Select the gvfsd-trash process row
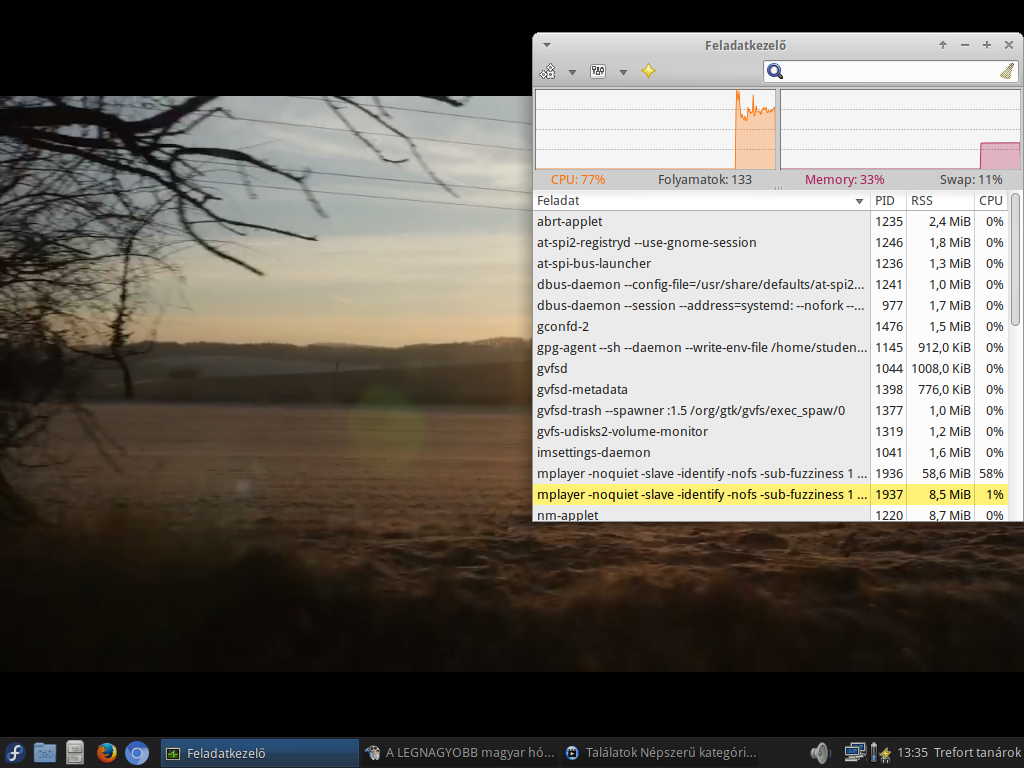Viewport: 1024px width, 768px height. [x=771, y=410]
